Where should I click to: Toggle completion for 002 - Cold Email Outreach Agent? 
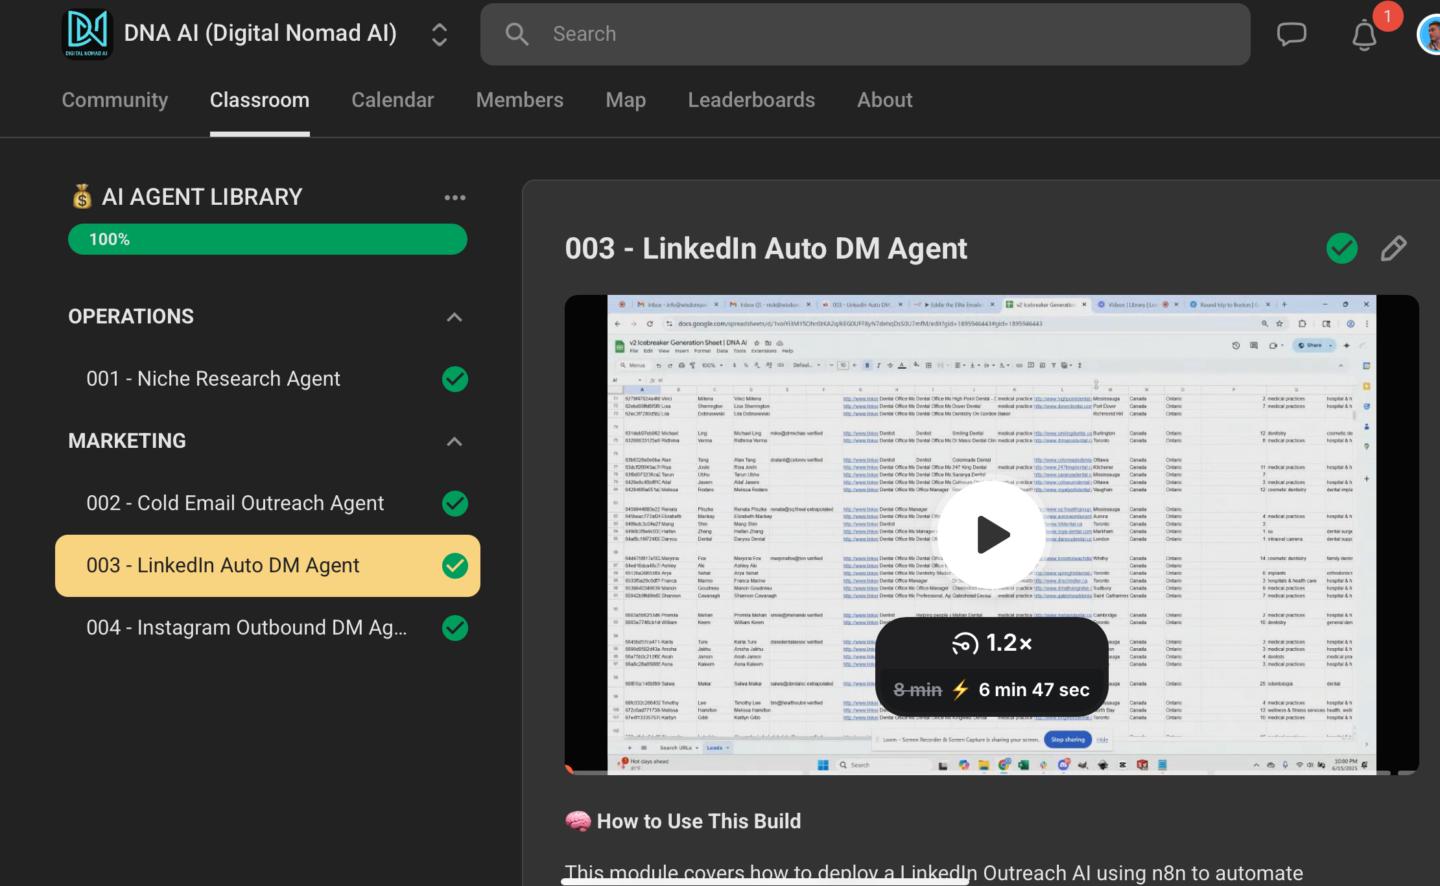455,503
